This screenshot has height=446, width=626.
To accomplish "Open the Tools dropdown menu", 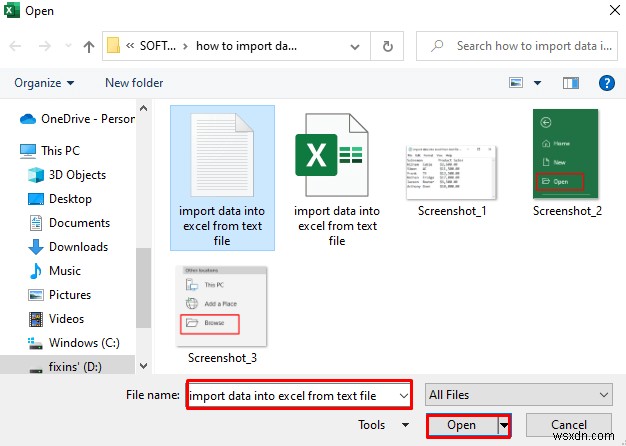I will [x=383, y=425].
